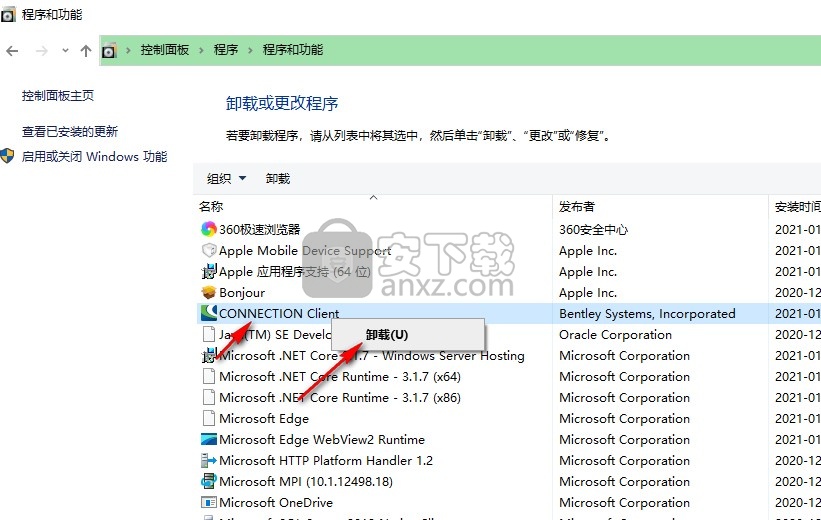The width and height of the screenshot is (821, 520).
Task: Navigate up one level with up arrow
Action: pos(86,50)
